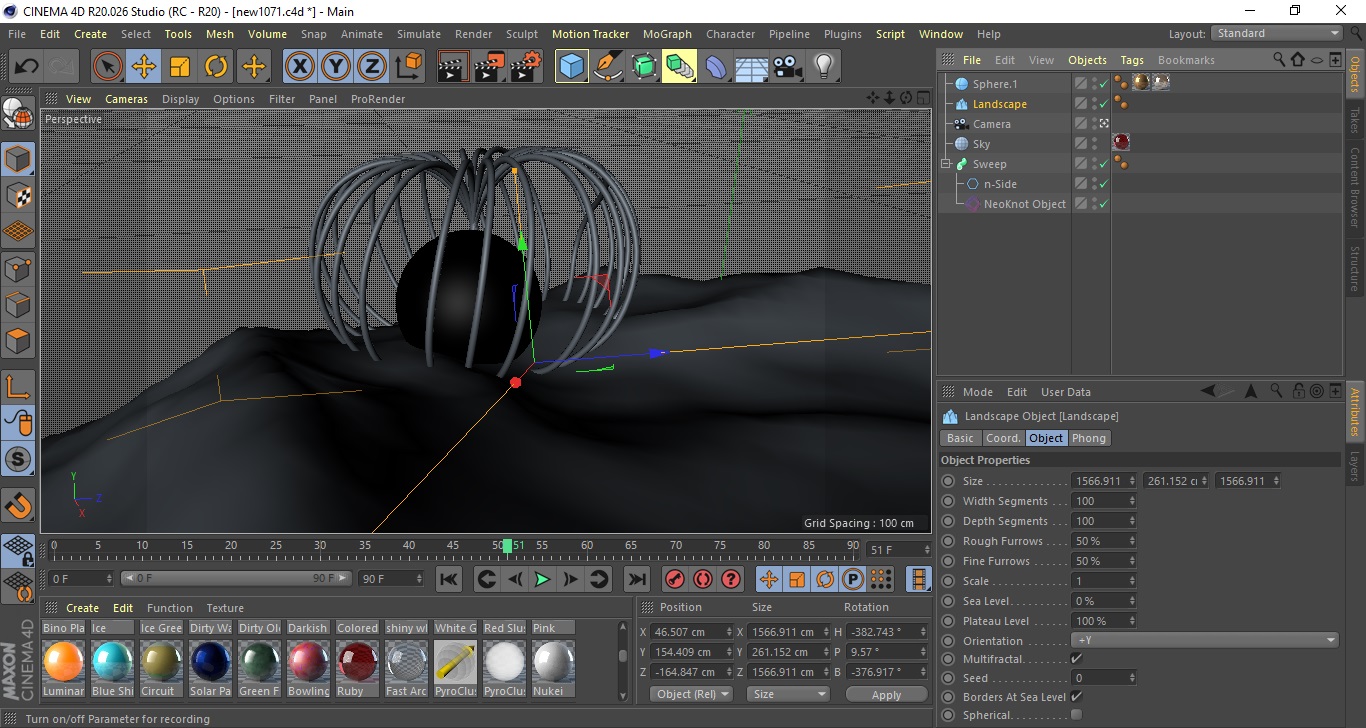Add a Camera object icon
Screen dimensions: 1366x728
click(788, 67)
